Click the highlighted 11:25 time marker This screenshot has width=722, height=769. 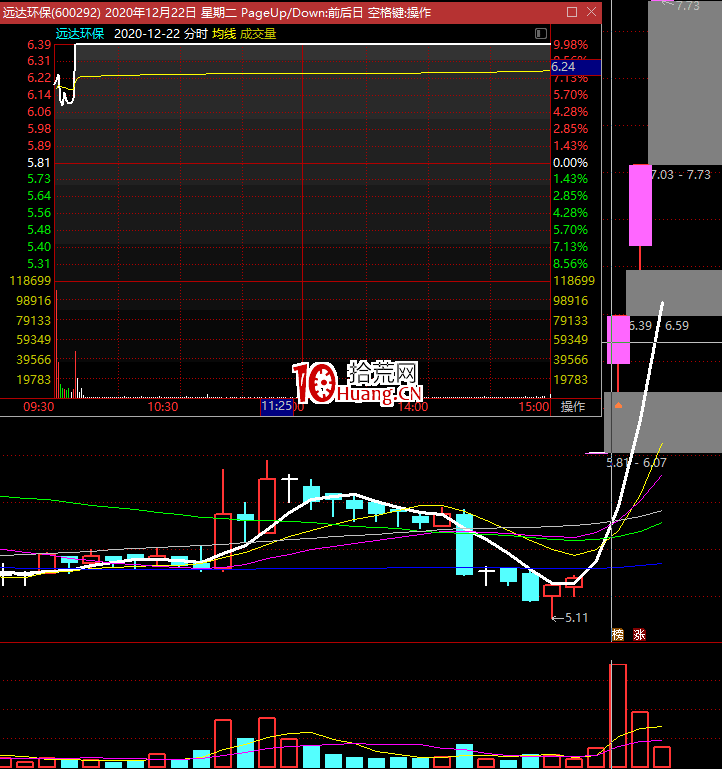pyautogui.click(x=277, y=406)
